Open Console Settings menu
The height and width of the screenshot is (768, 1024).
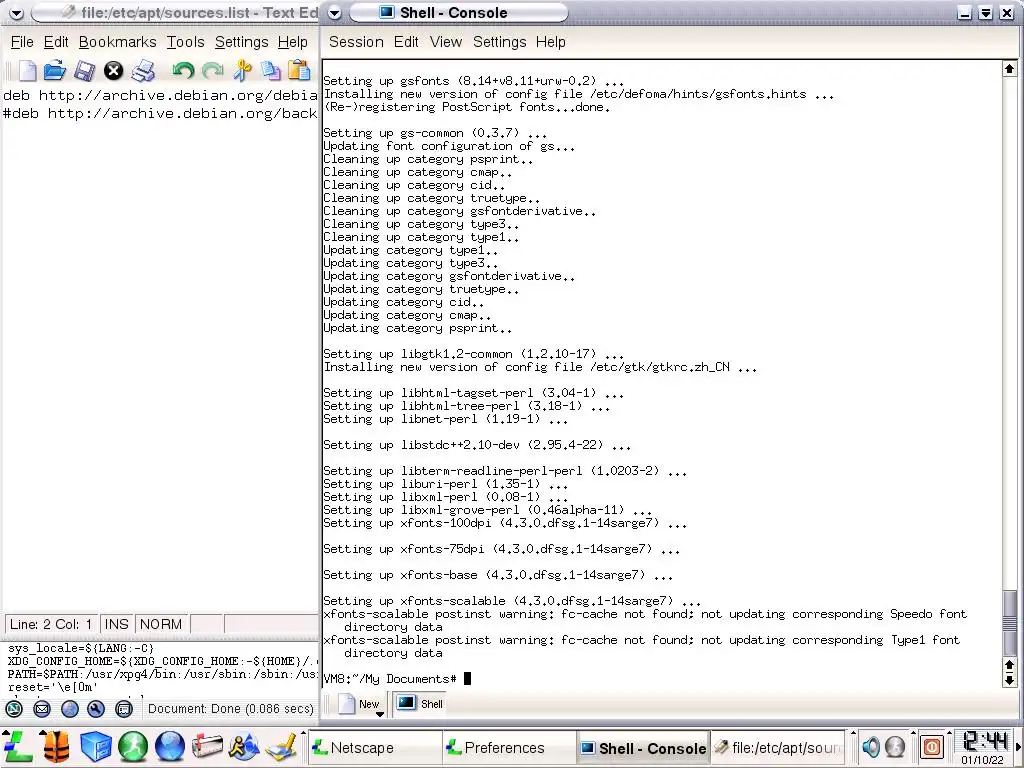pyautogui.click(x=500, y=42)
